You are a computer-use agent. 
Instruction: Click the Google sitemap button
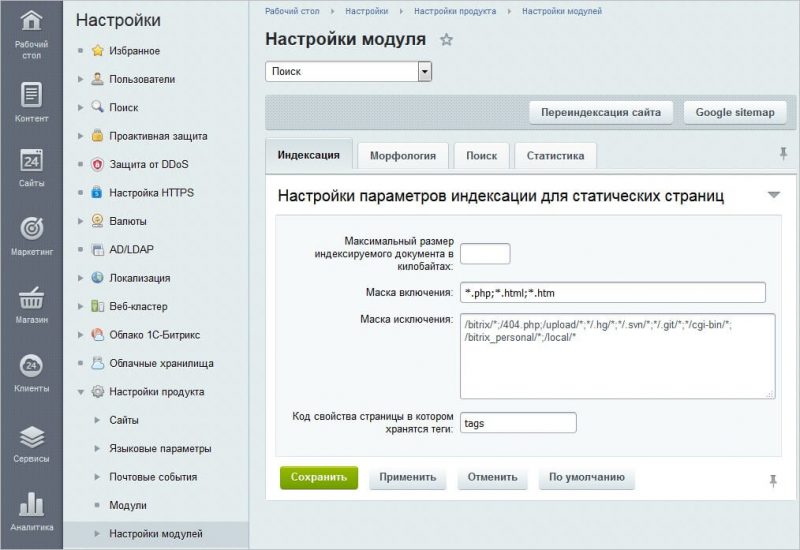pyautogui.click(x=734, y=112)
